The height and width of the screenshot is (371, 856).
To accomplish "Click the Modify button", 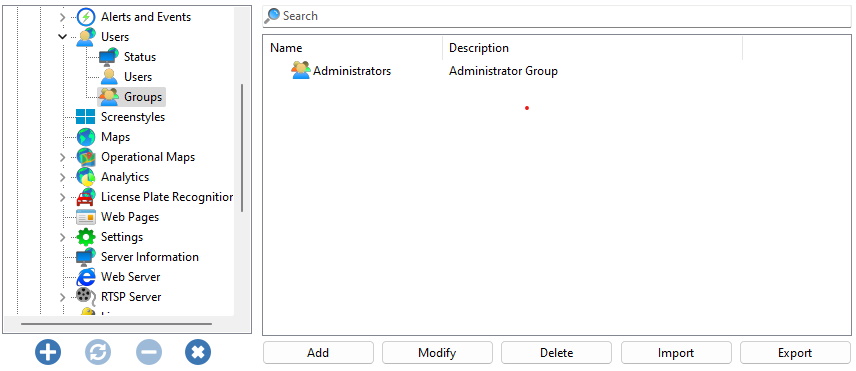I will 437,353.
